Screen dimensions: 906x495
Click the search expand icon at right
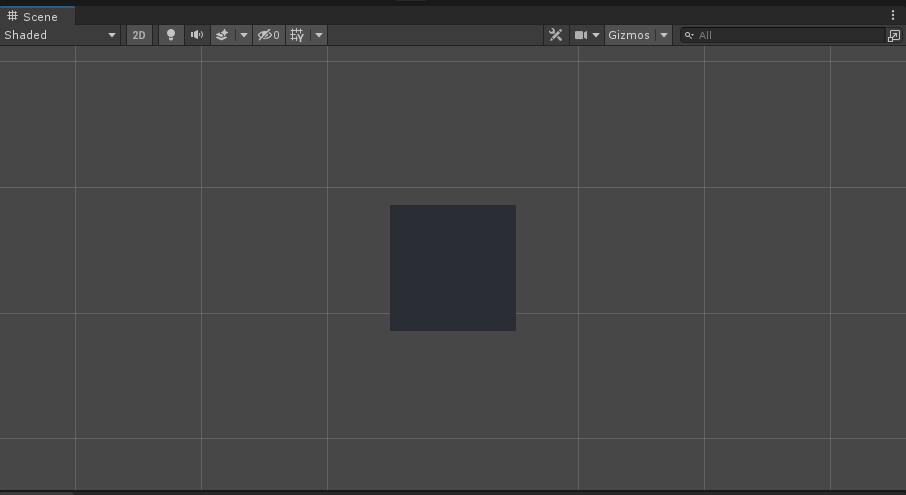pyautogui.click(x=894, y=36)
